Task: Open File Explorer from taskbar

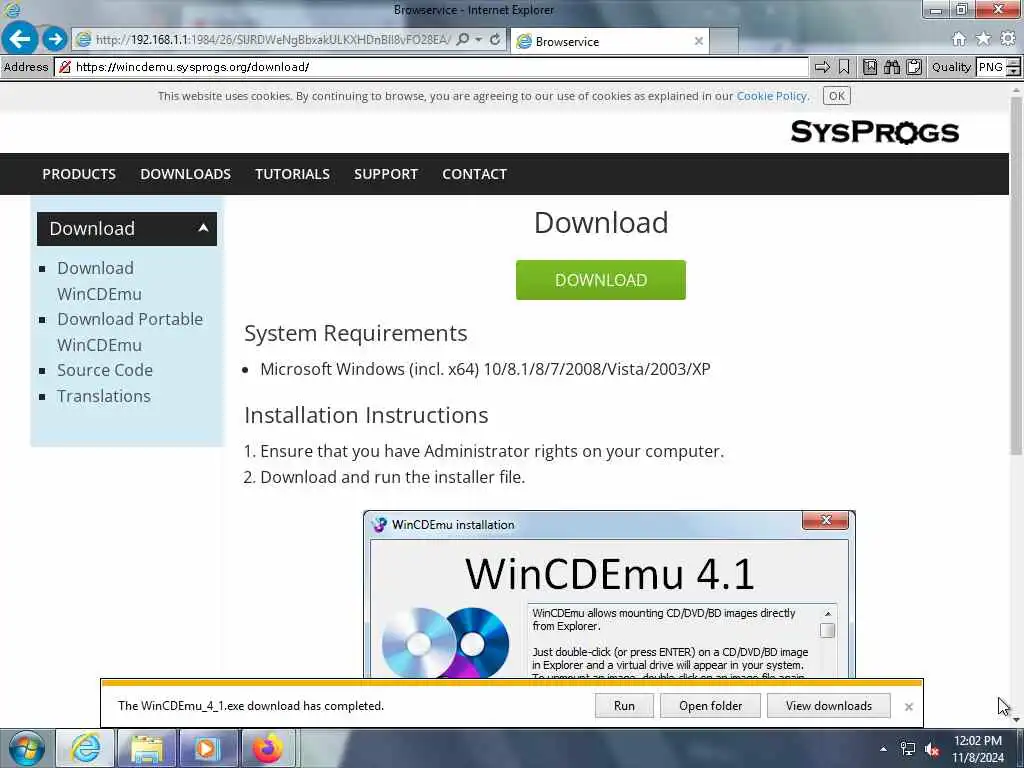Action: (x=147, y=748)
